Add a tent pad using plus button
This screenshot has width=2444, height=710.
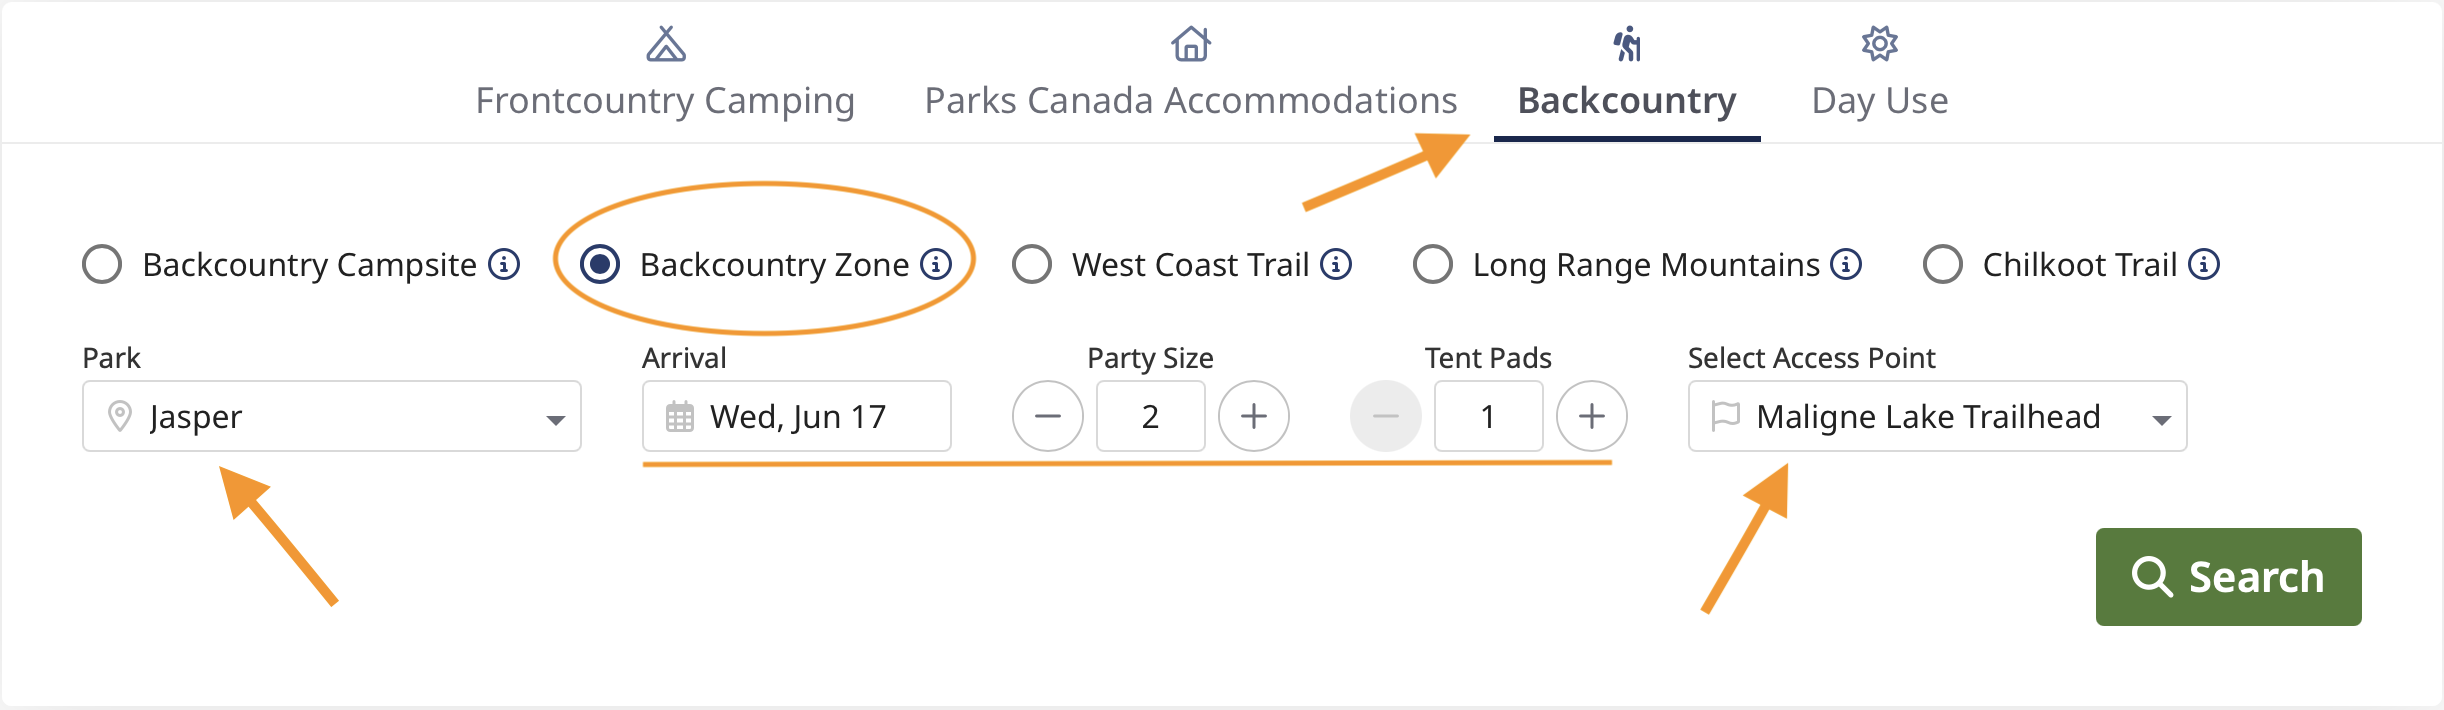click(1592, 416)
